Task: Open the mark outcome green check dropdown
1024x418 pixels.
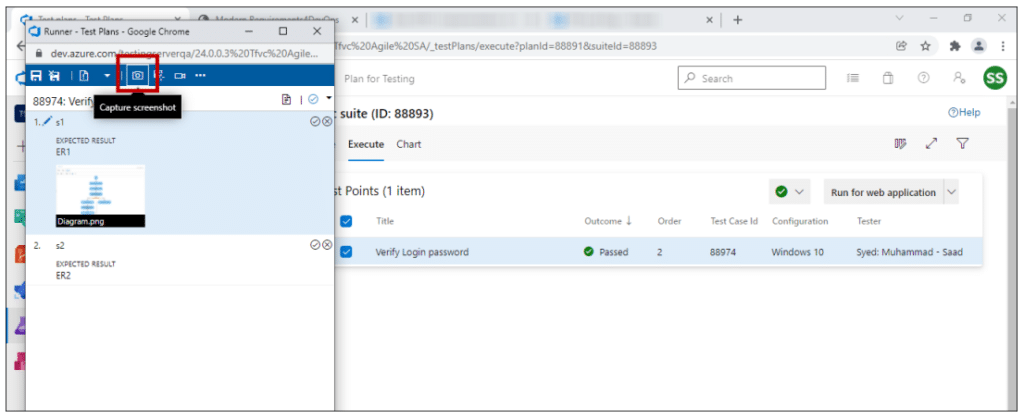Action: point(790,192)
